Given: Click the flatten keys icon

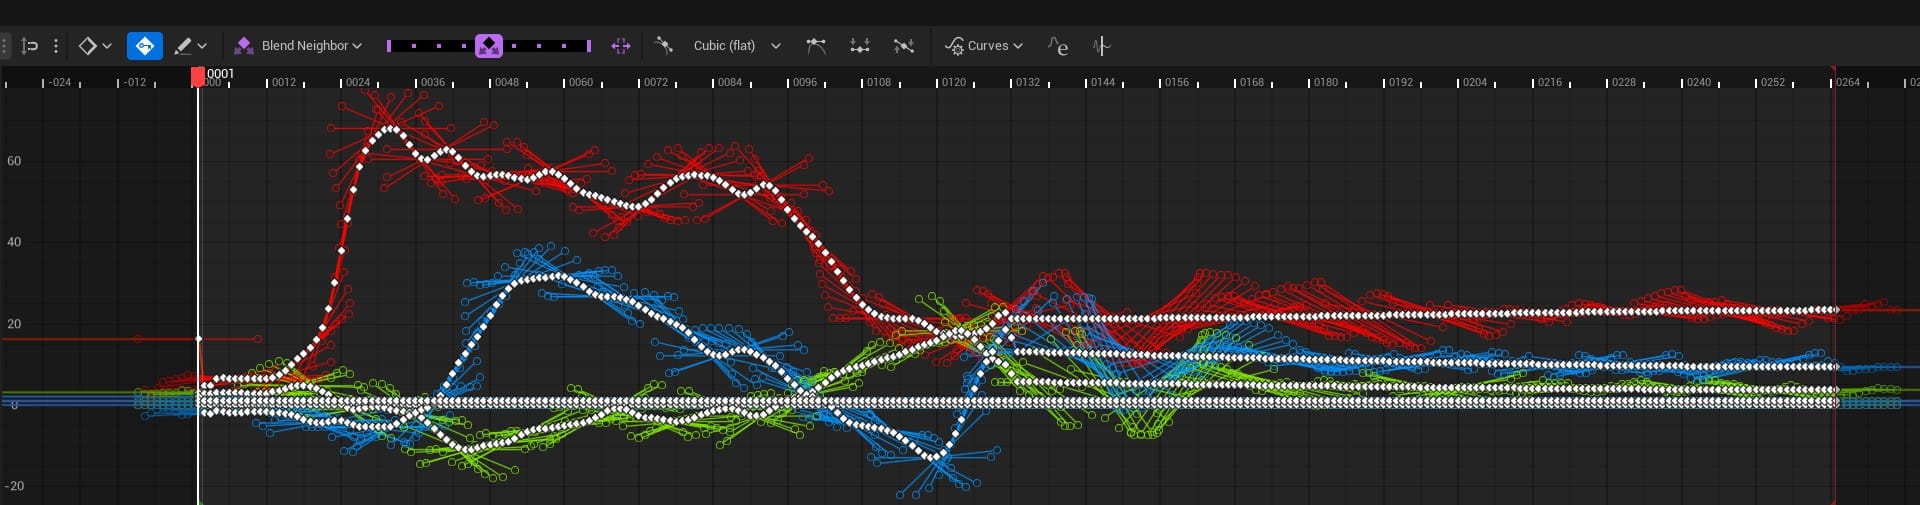Looking at the screenshot, I should [859, 46].
